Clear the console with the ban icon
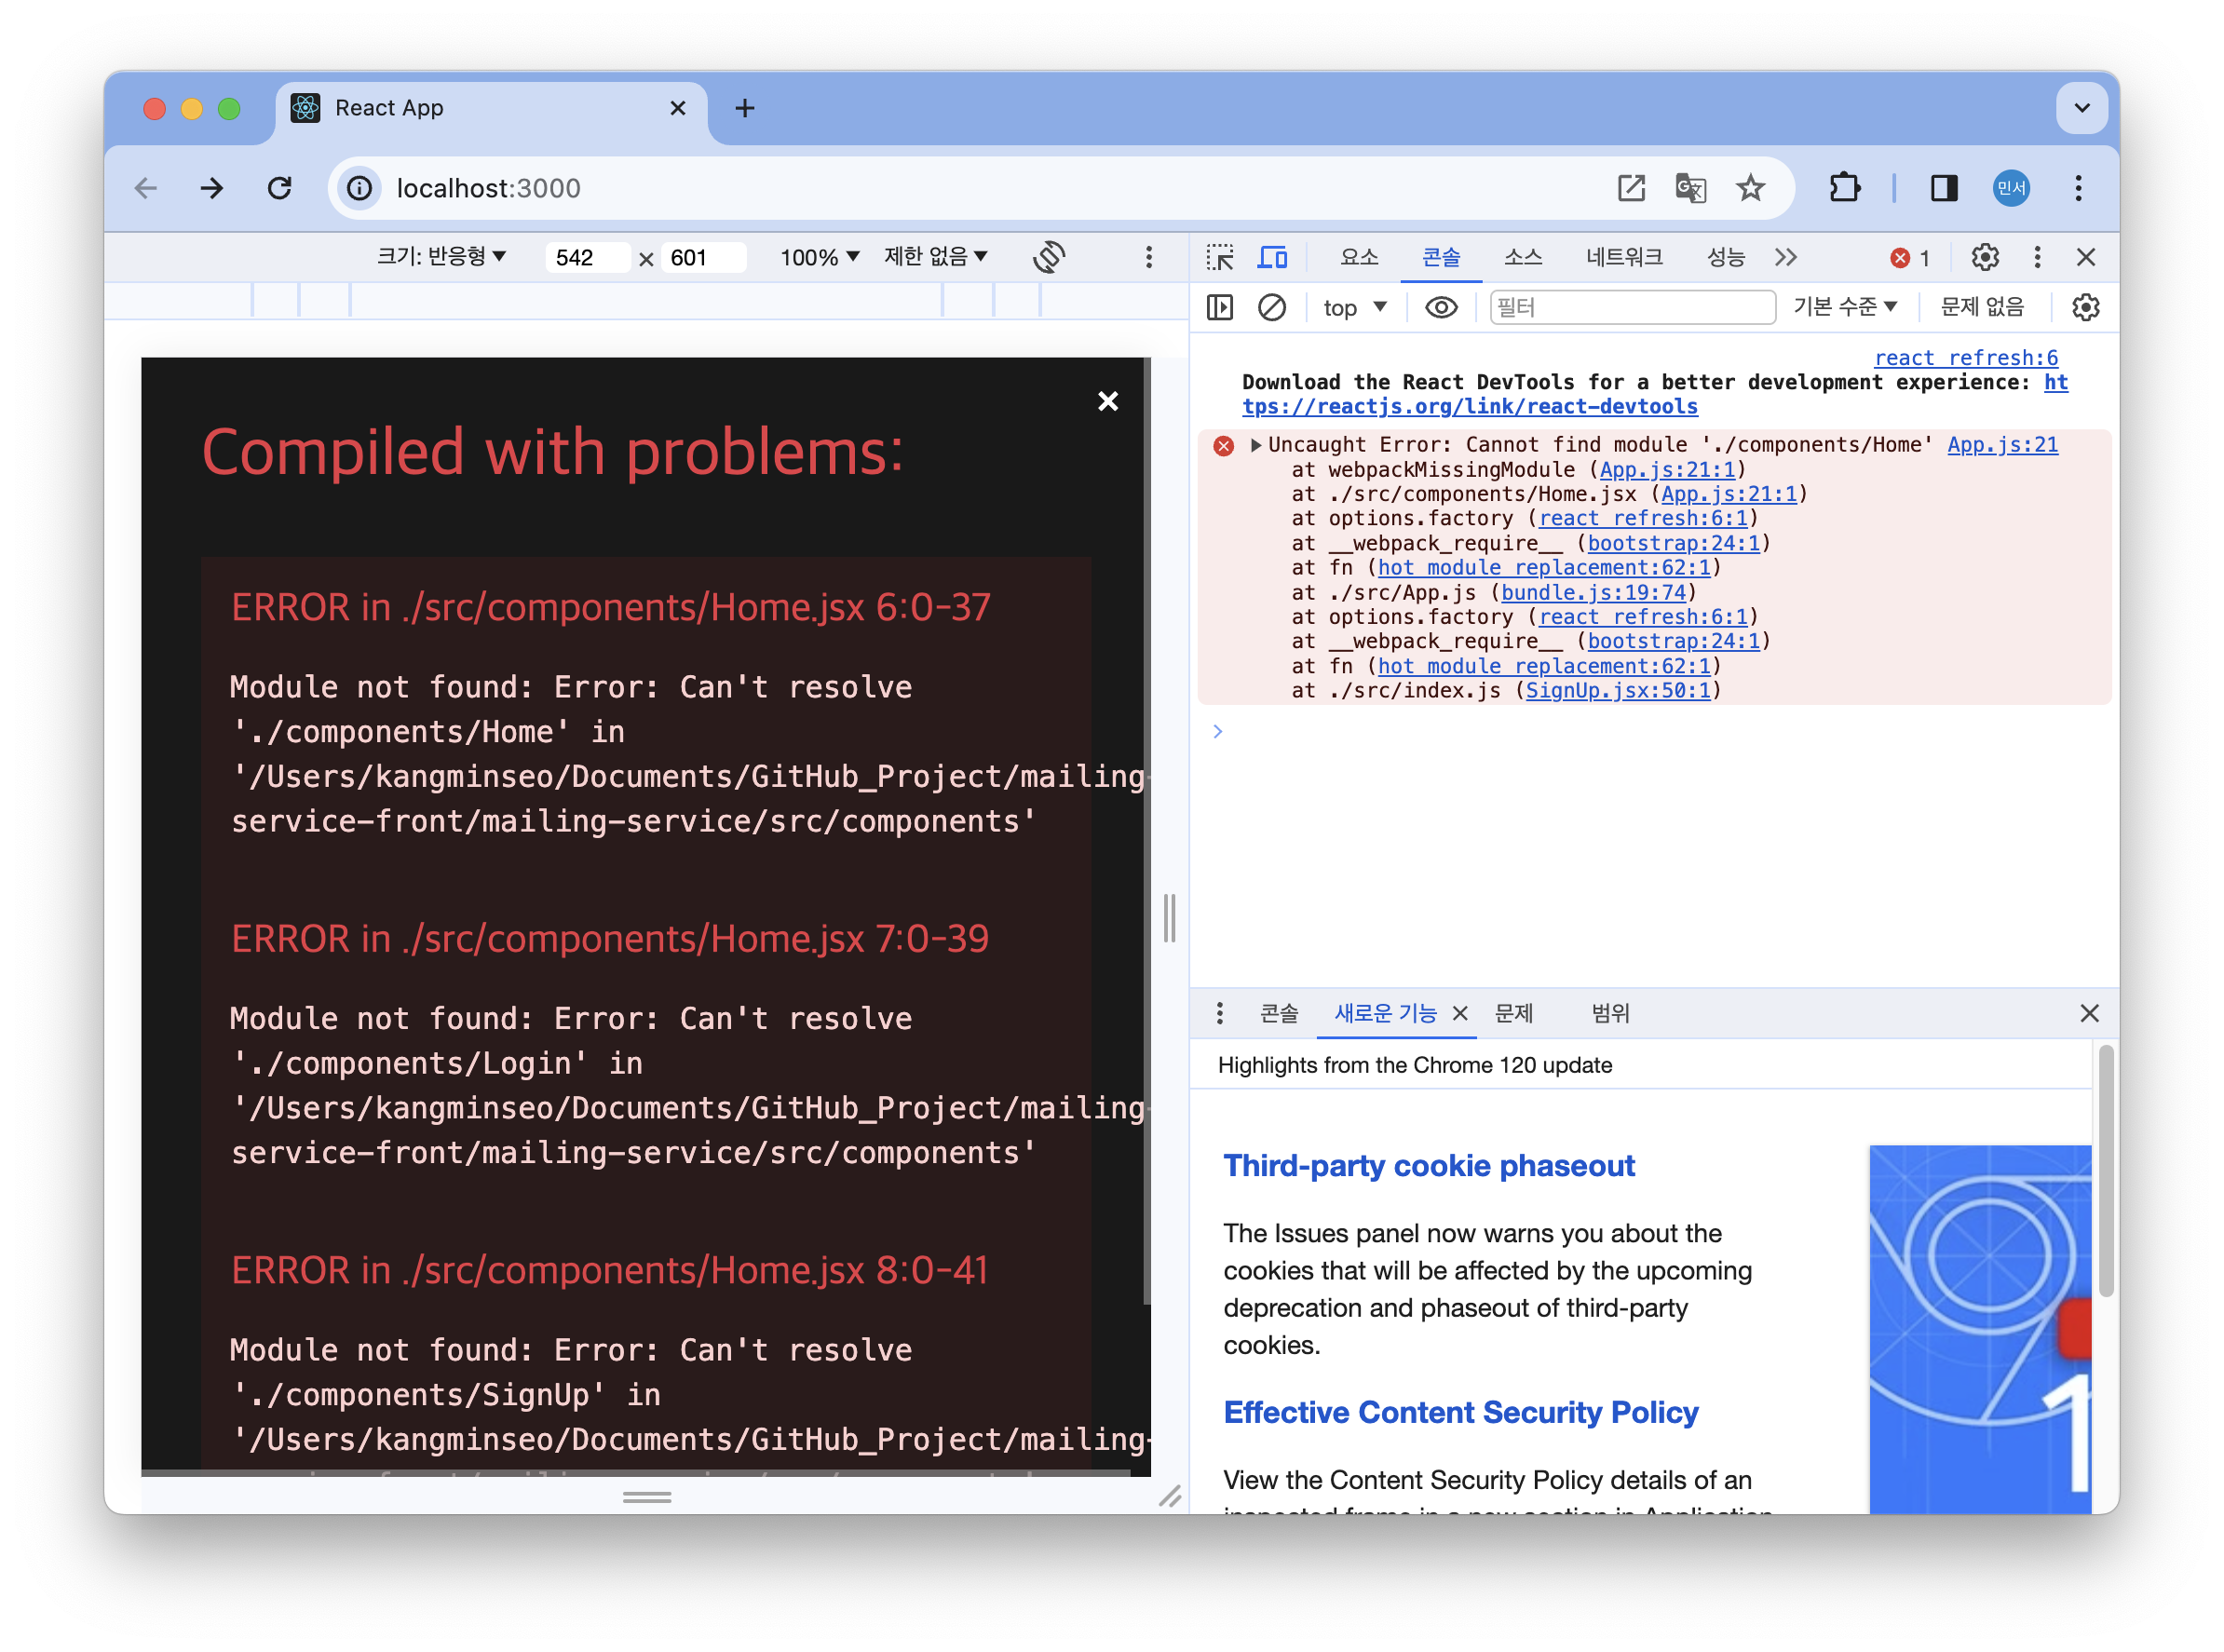The image size is (2224, 1652). point(1271,307)
